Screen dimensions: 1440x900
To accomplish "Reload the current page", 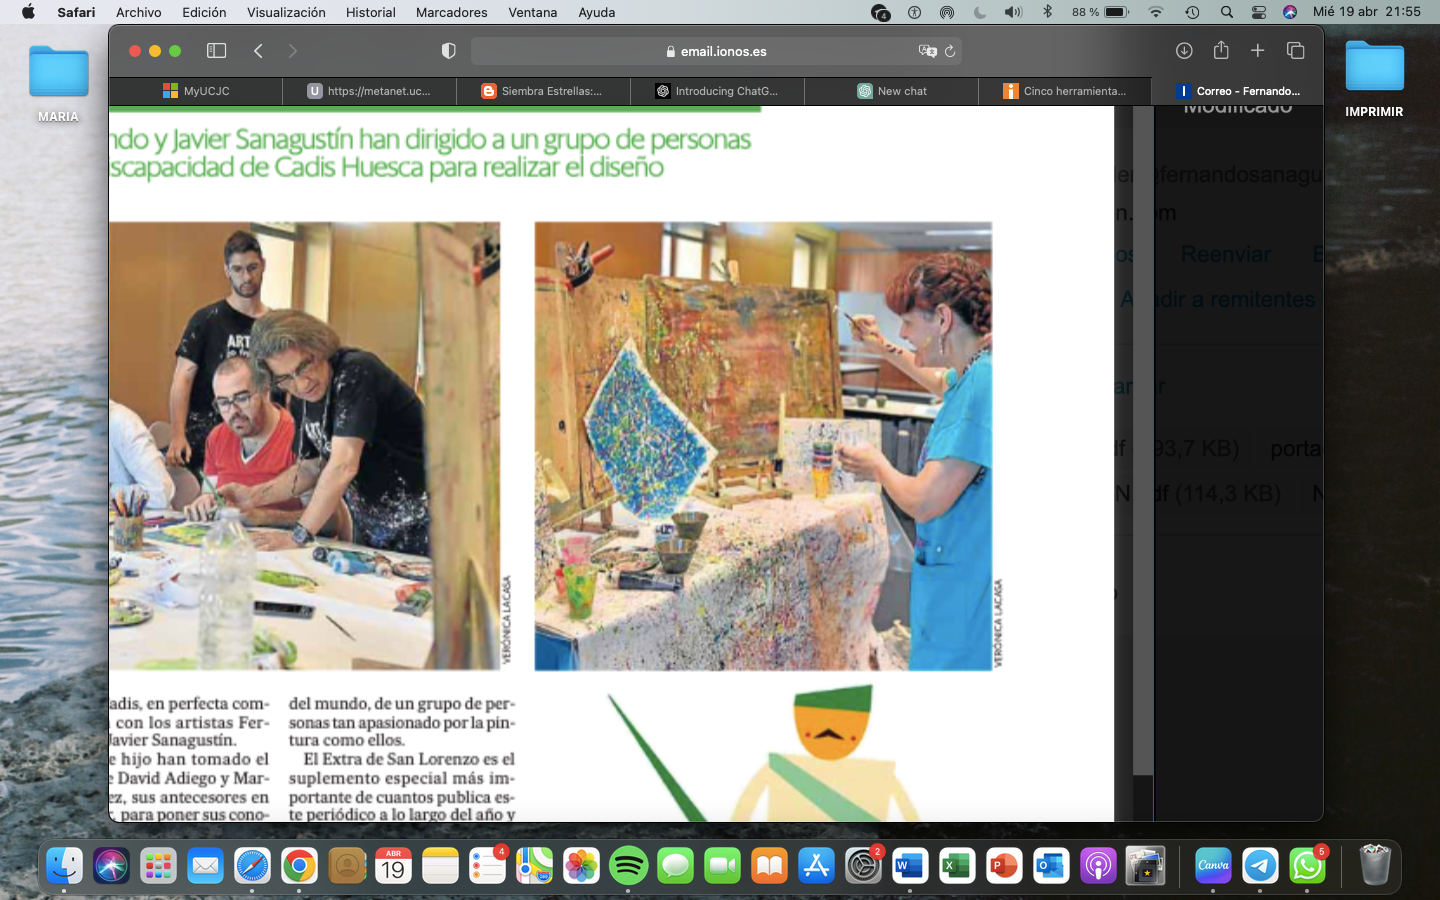I will click(x=950, y=51).
